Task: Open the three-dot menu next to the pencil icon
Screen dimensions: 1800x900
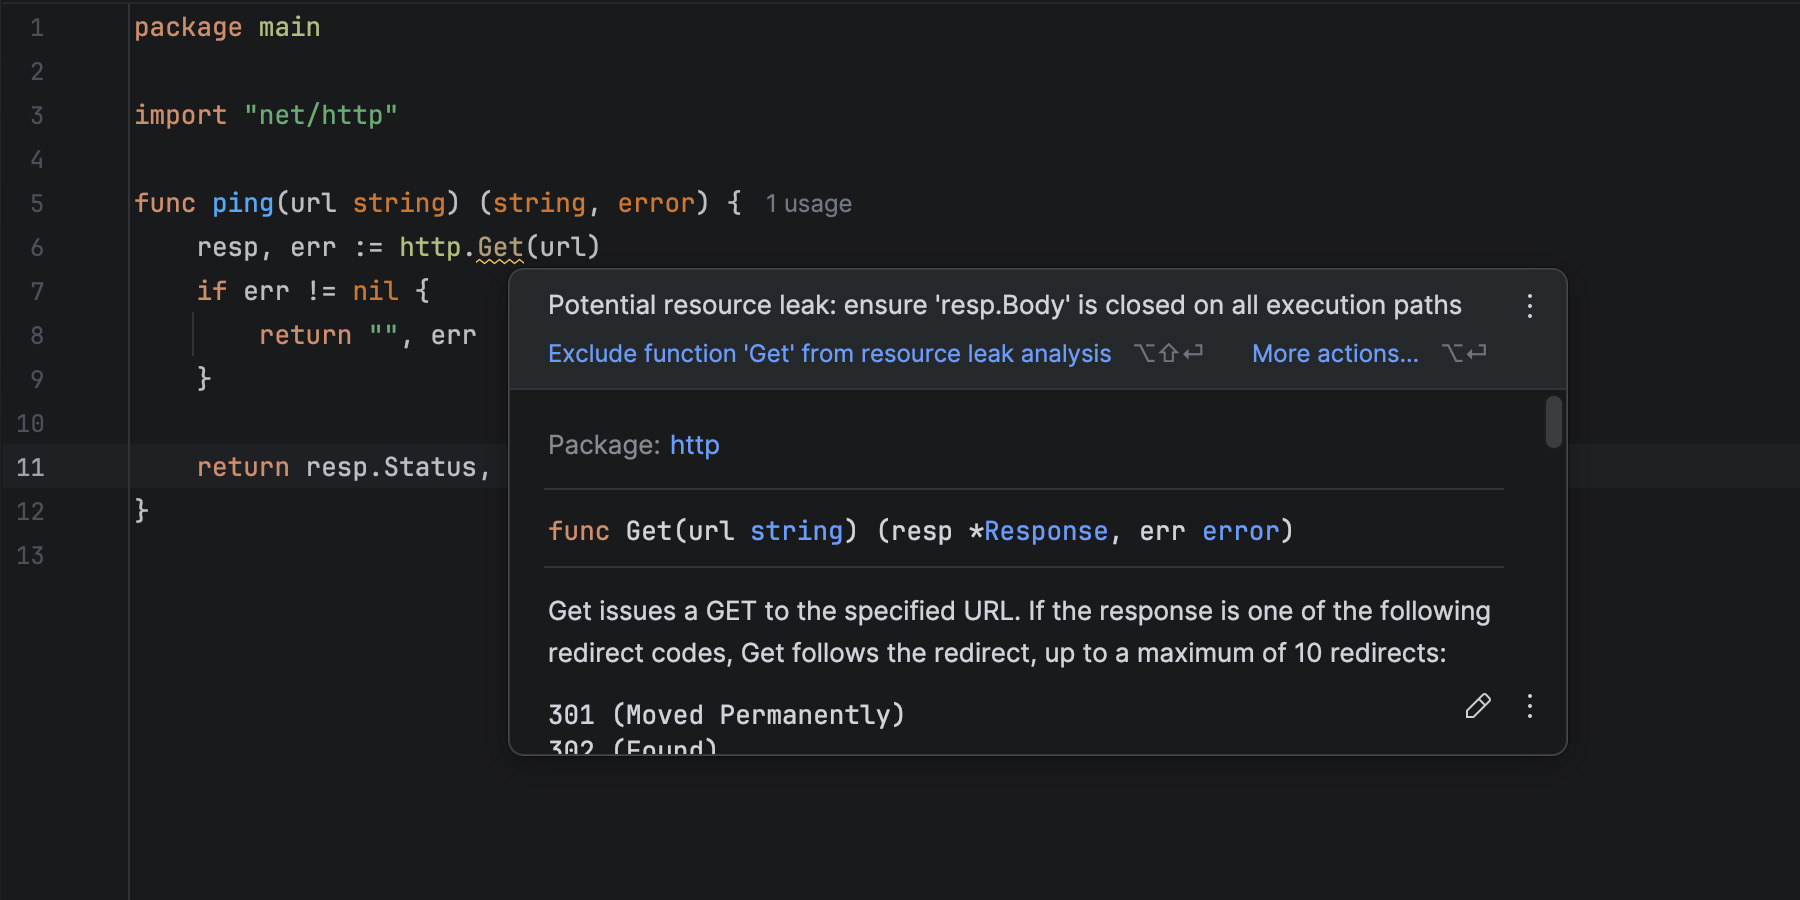Action: 1529,706
